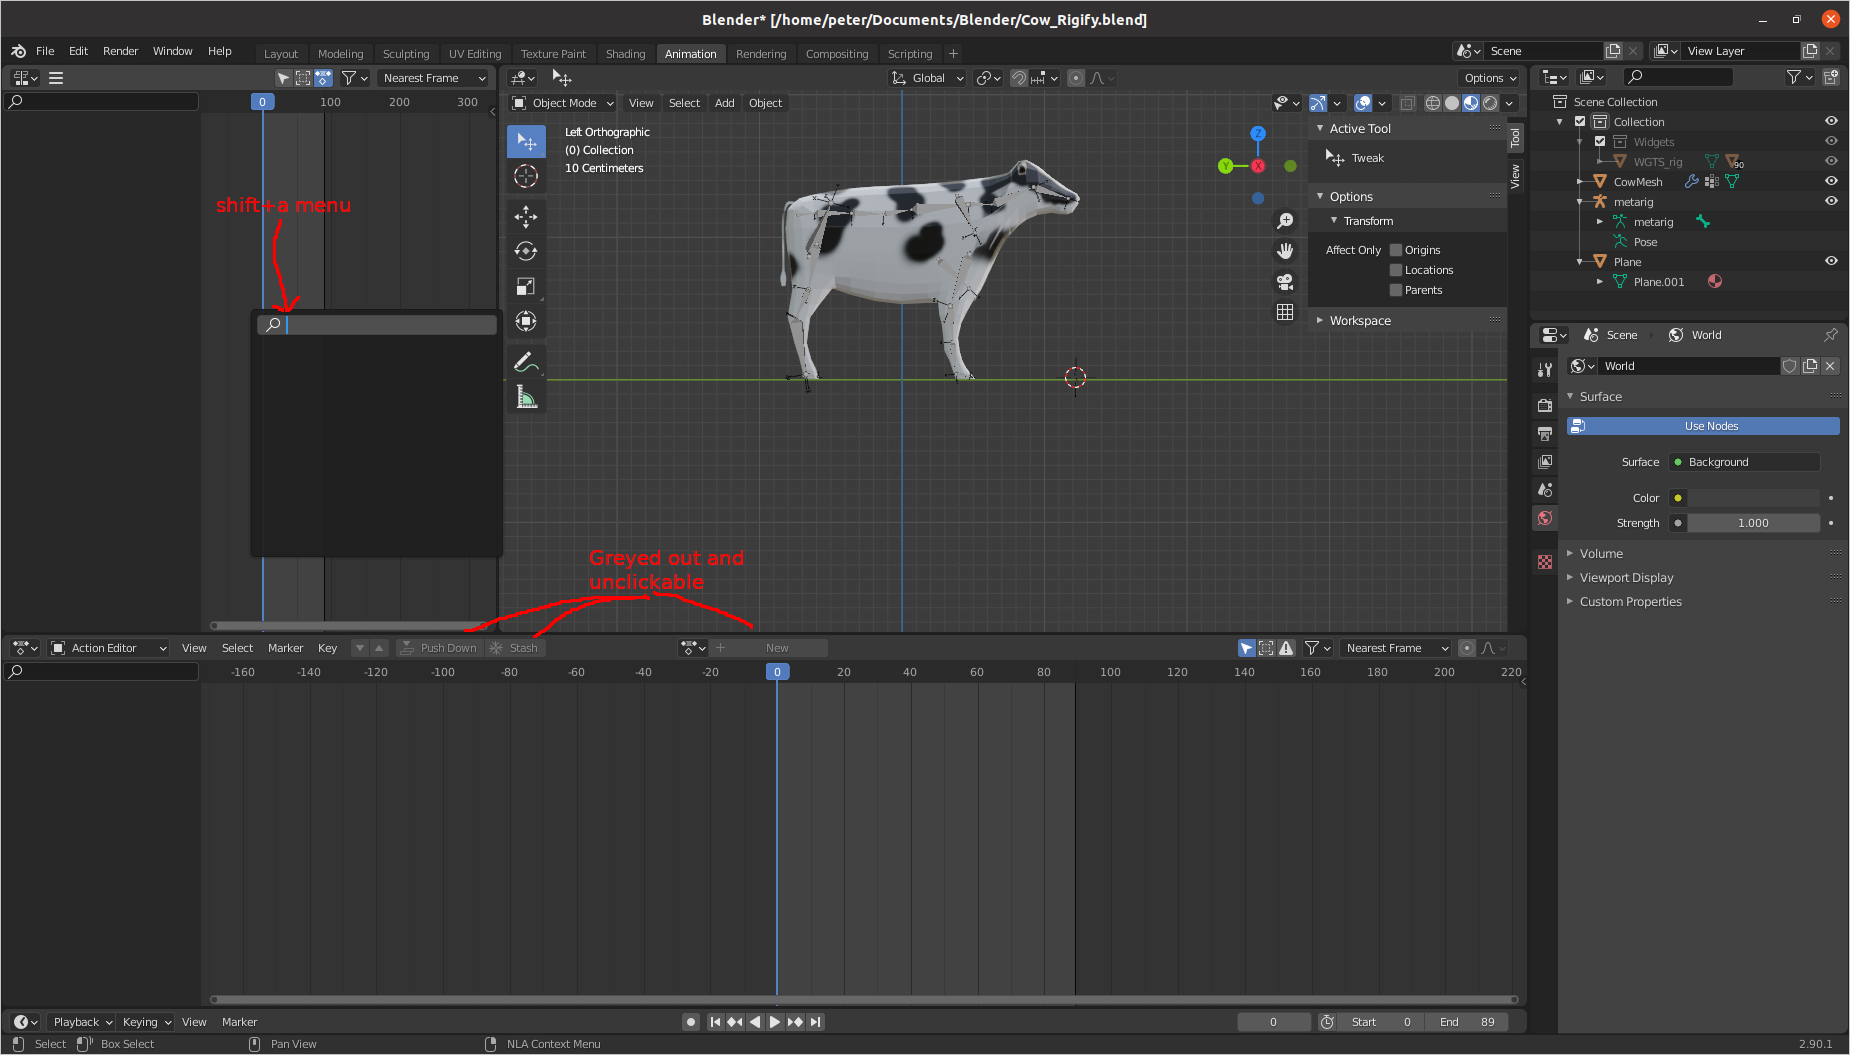Screen dimensions: 1850x1055
Task: Open the World properties tab
Action: click(1545, 518)
